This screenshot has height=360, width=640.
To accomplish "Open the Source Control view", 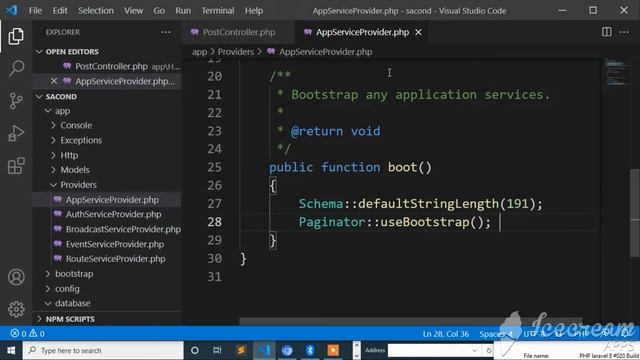I will 16,101.
